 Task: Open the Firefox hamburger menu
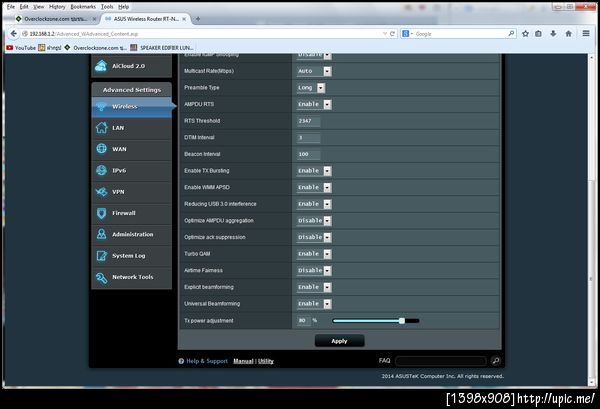tap(586, 34)
